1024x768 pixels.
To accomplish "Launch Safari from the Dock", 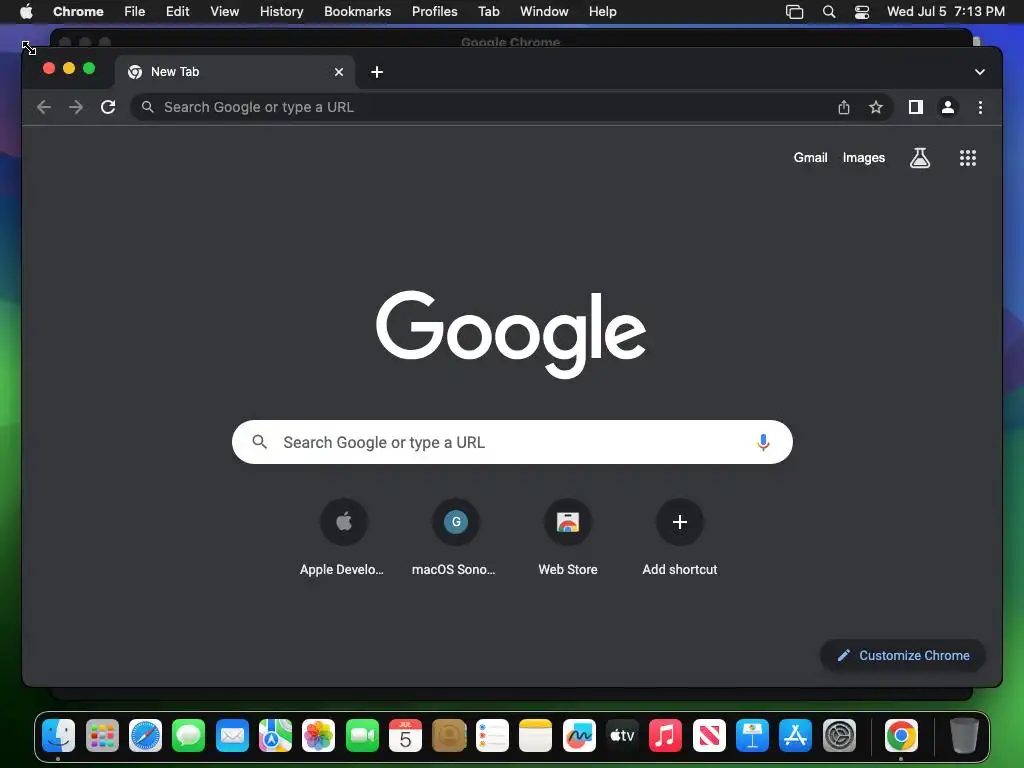I will (145, 736).
